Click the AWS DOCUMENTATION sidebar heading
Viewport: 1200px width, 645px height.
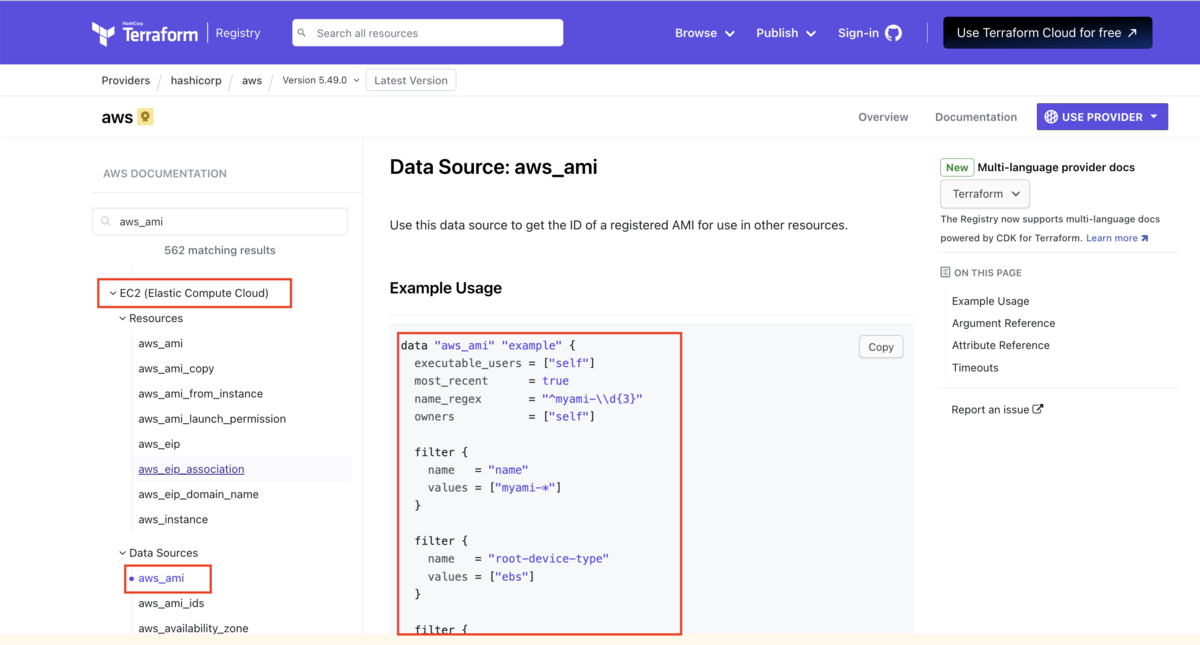165,173
